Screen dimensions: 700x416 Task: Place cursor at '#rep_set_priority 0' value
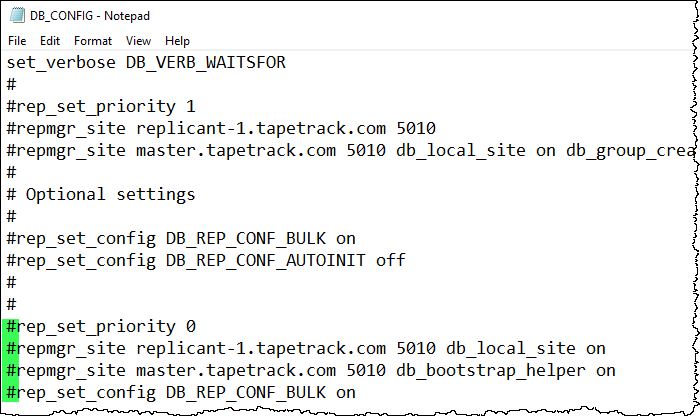[x=191, y=327]
